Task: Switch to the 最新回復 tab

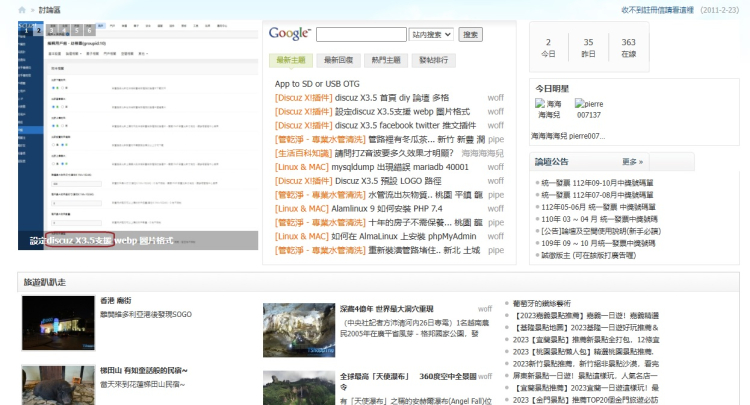Action: tap(339, 60)
